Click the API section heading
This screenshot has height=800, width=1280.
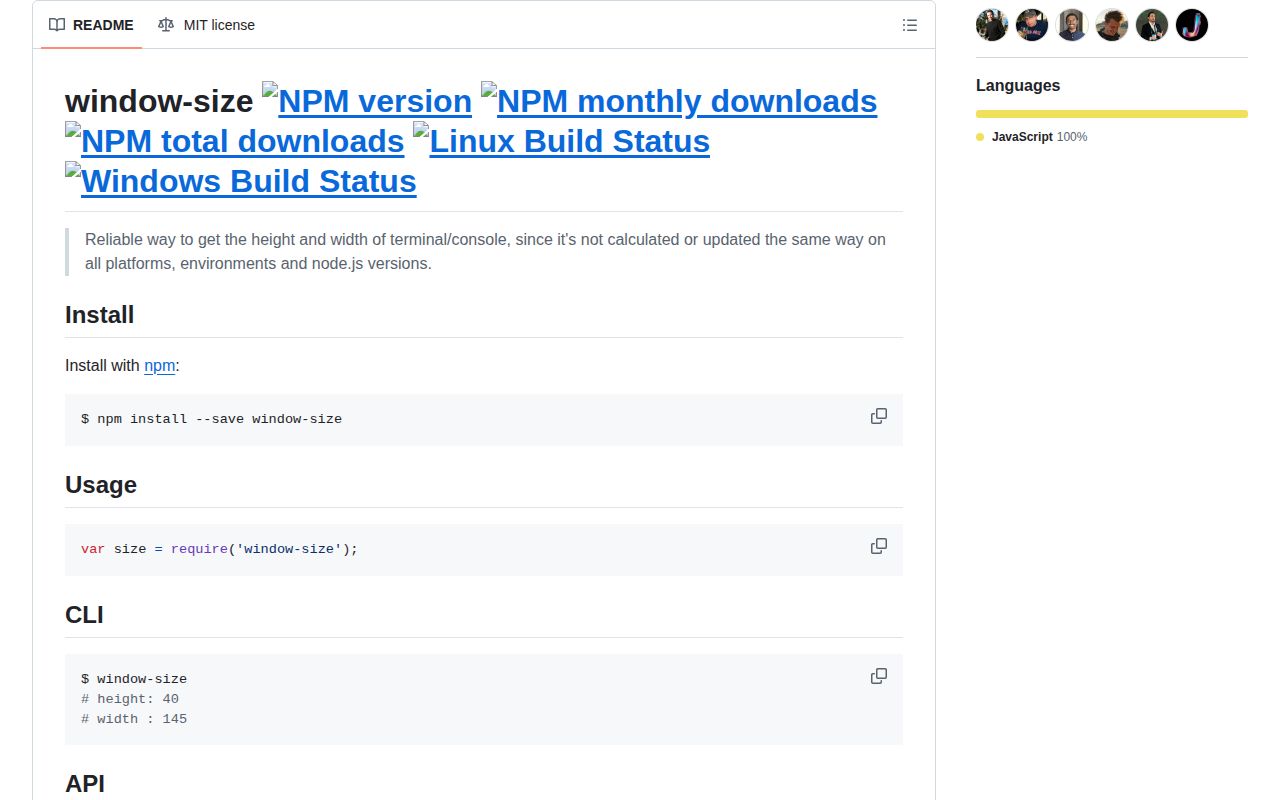point(85,783)
